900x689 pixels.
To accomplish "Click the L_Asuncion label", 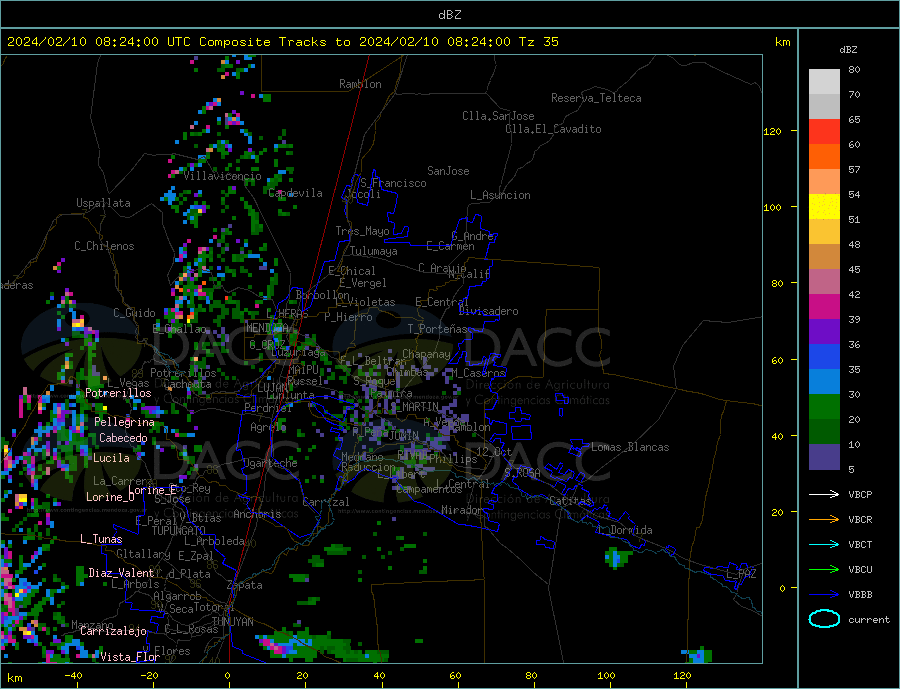I will coord(500,195).
